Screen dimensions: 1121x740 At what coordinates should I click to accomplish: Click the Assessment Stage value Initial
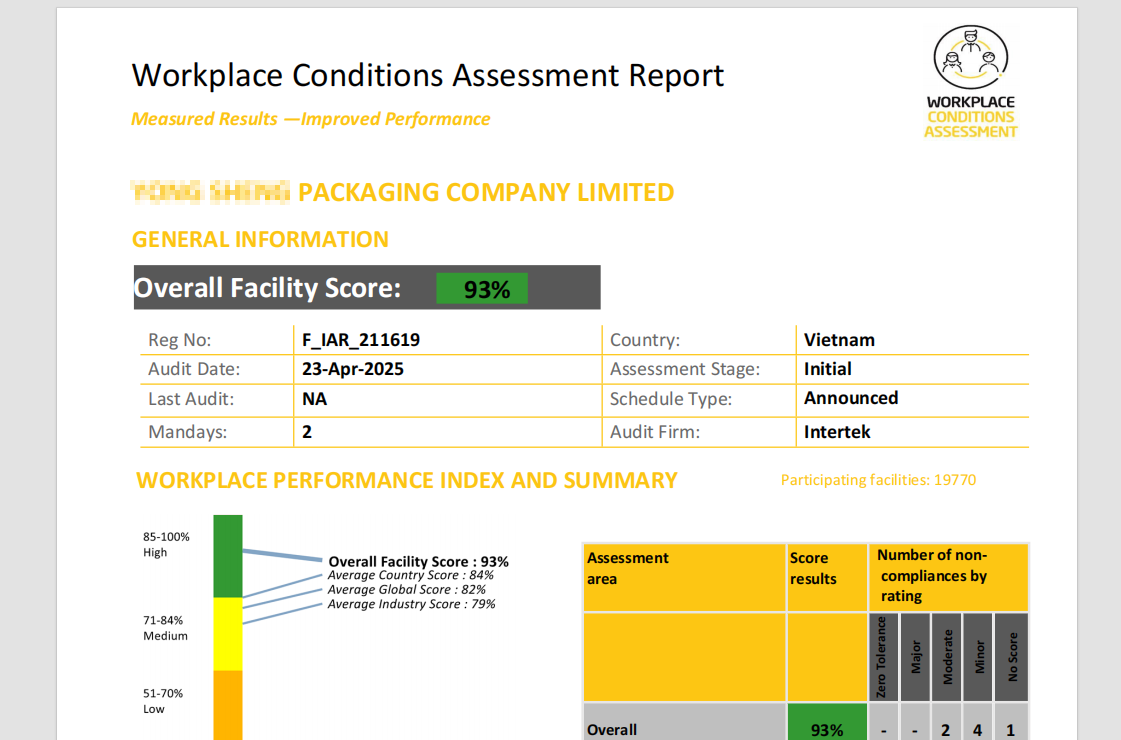pos(828,369)
